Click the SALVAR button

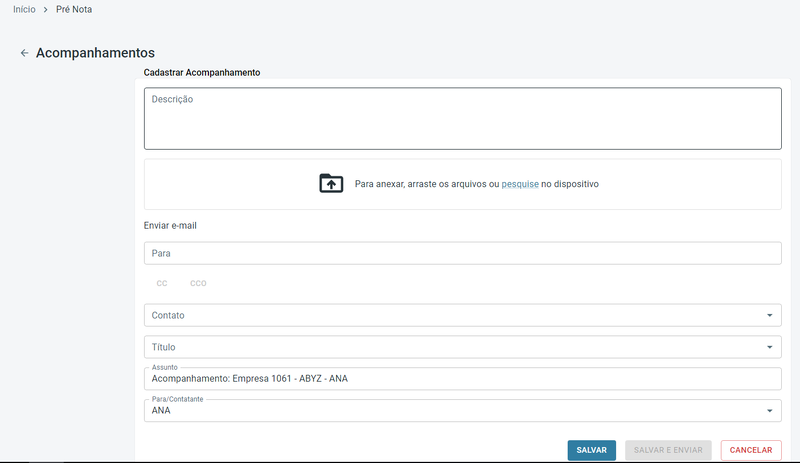point(591,450)
